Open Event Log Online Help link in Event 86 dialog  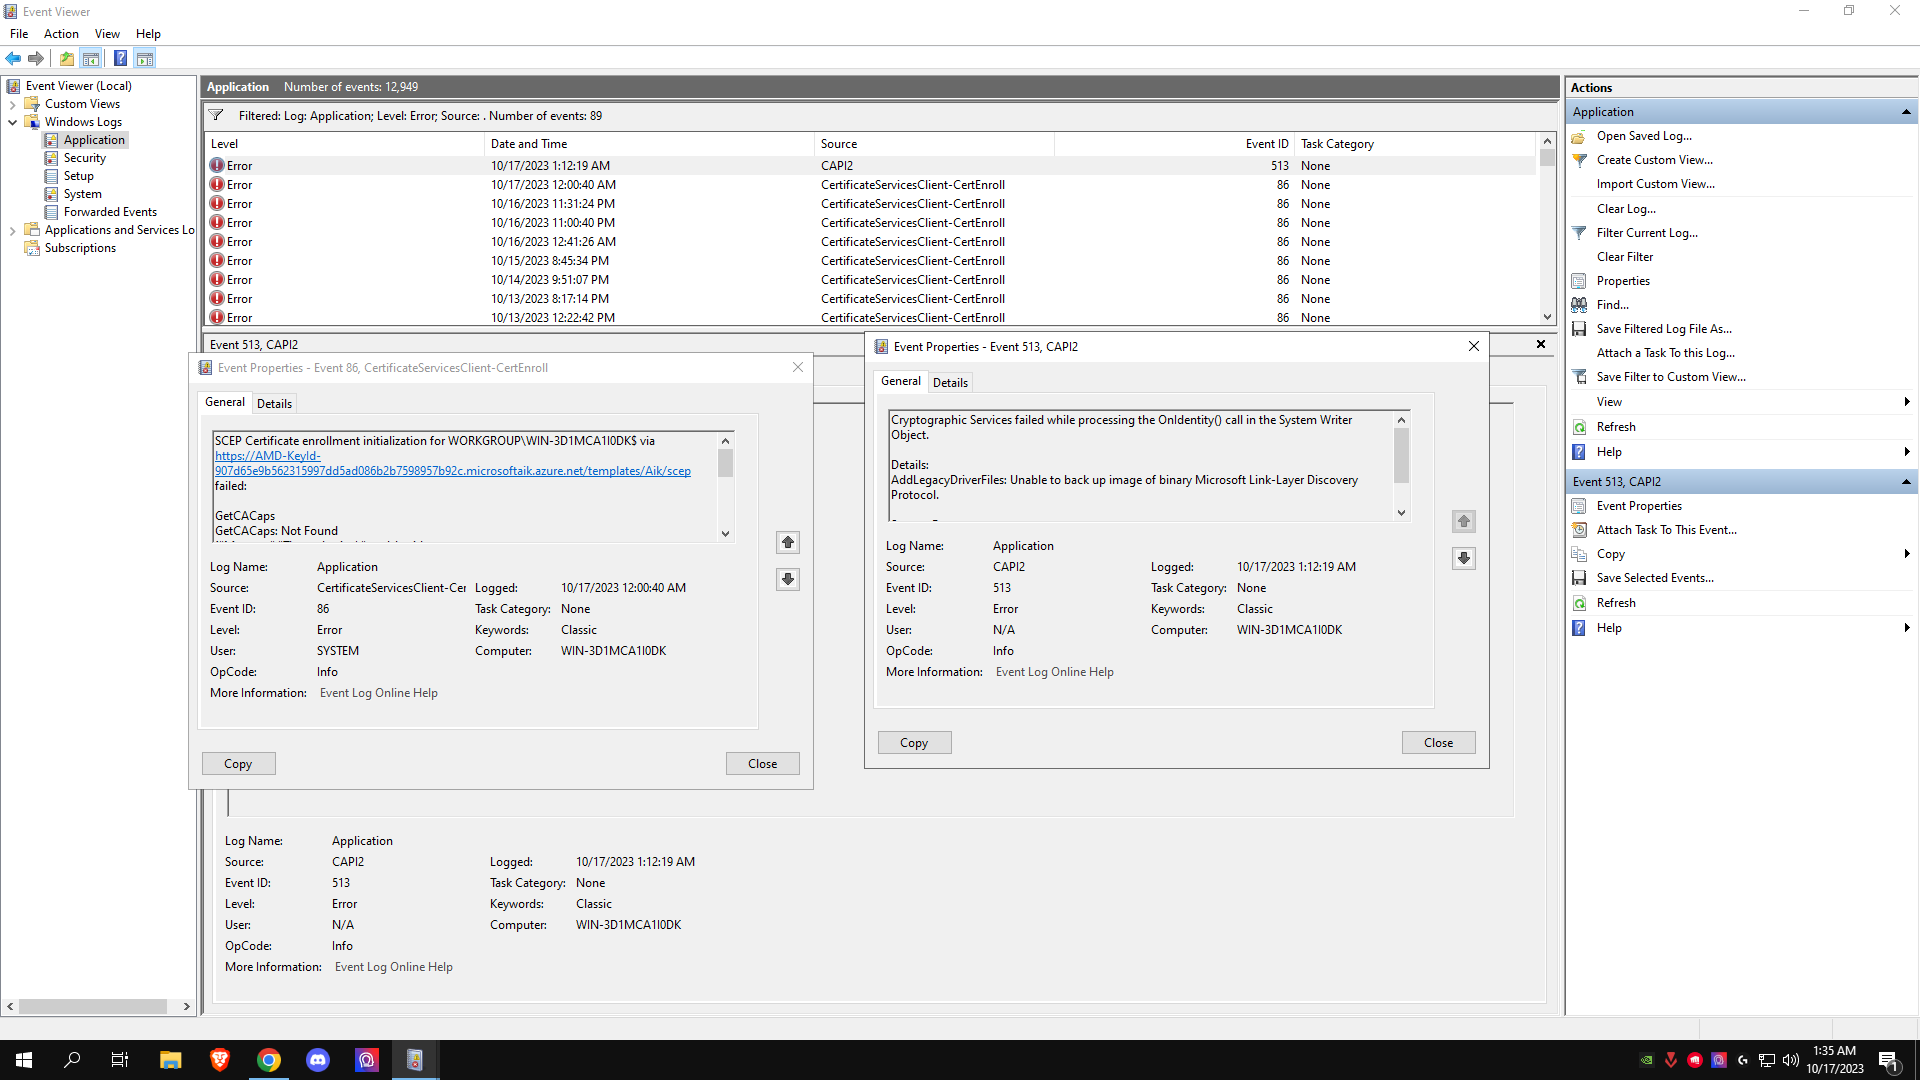point(378,693)
